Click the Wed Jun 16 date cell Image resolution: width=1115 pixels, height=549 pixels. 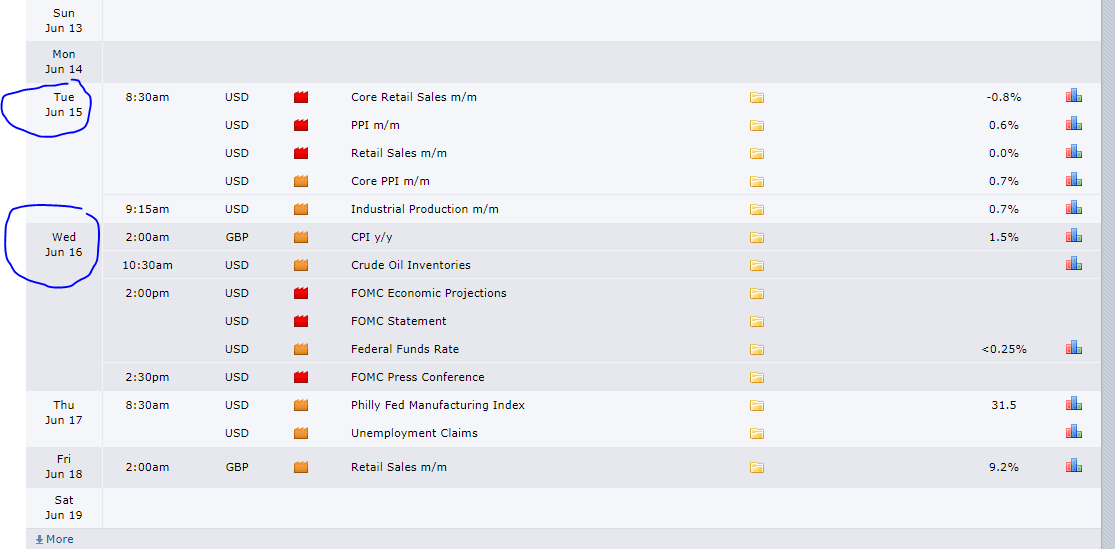[x=64, y=243]
